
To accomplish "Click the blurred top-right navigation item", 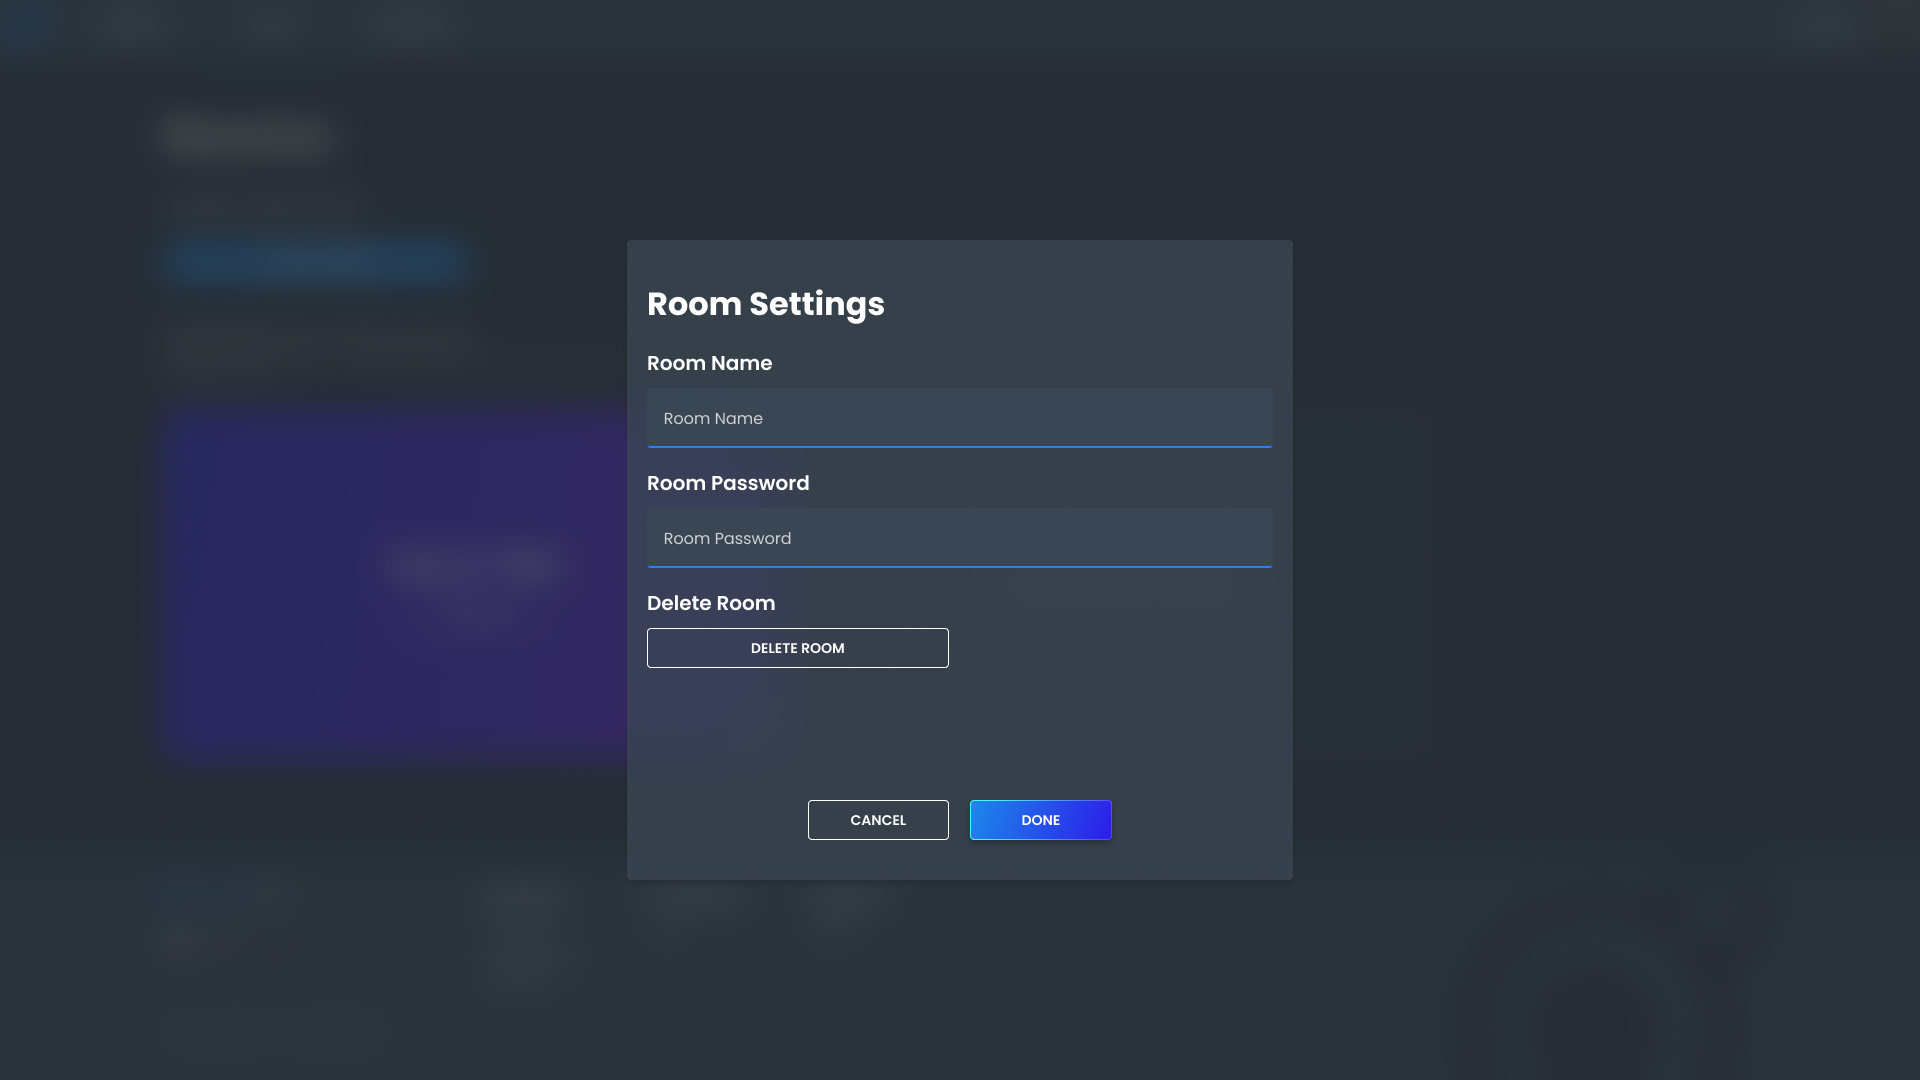I will tap(1820, 27).
